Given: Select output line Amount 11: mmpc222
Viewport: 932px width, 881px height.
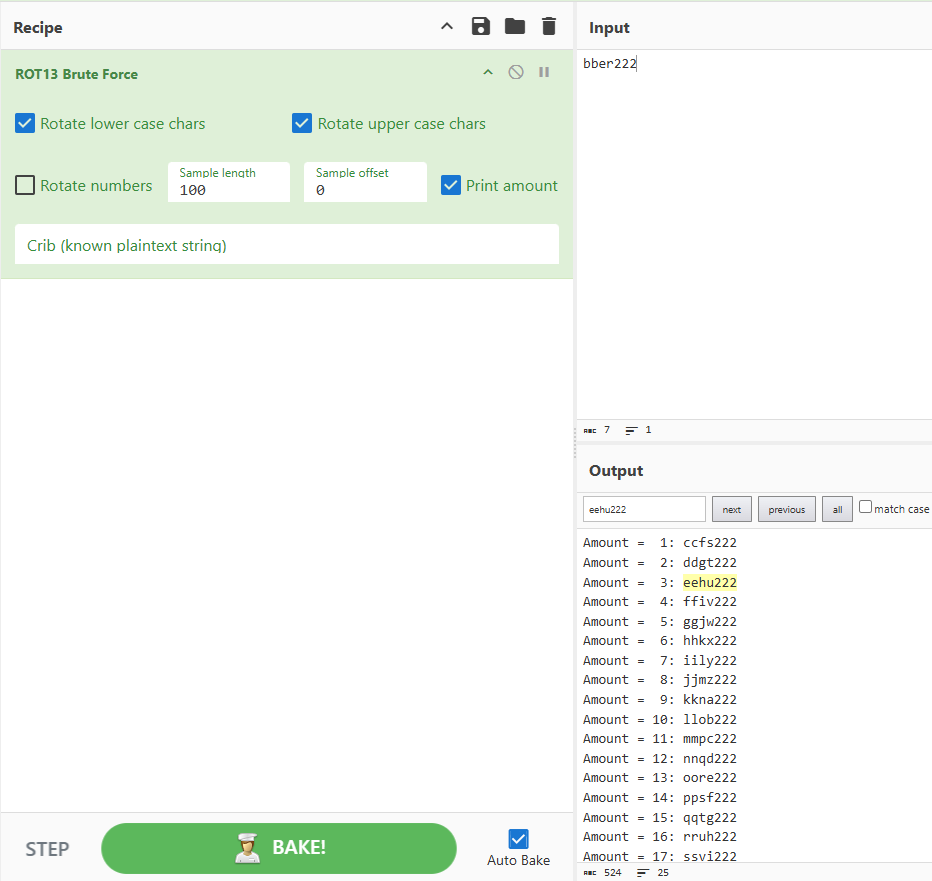Looking at the screenshot, I should click(x=659, y=738).
